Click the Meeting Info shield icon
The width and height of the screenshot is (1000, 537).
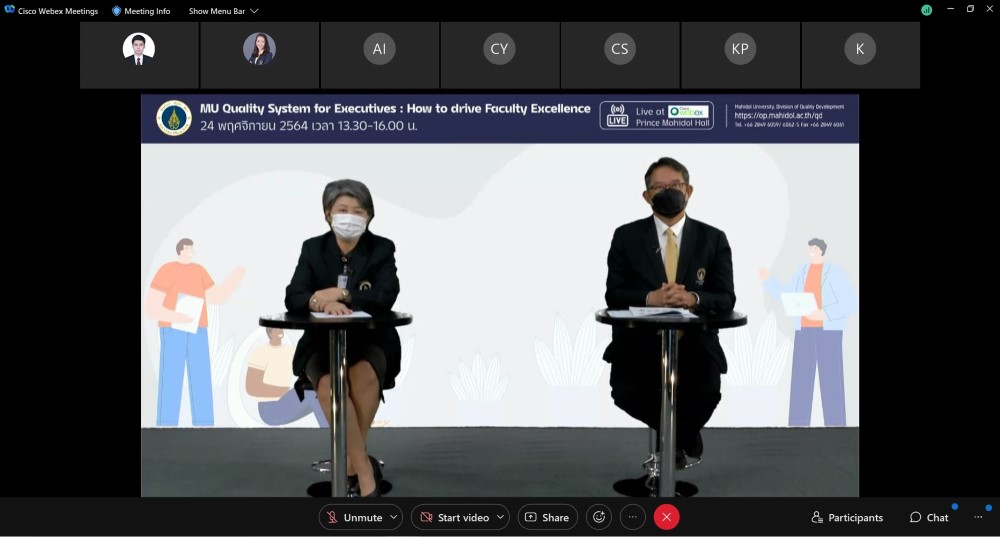tap(116, 11)
